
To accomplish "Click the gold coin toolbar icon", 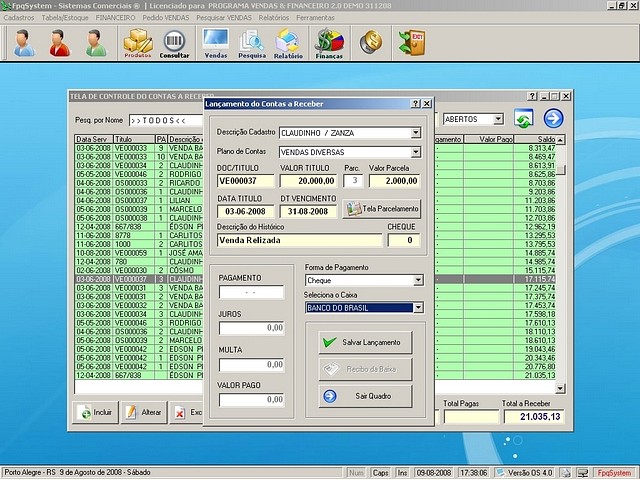I will [371, 42].
